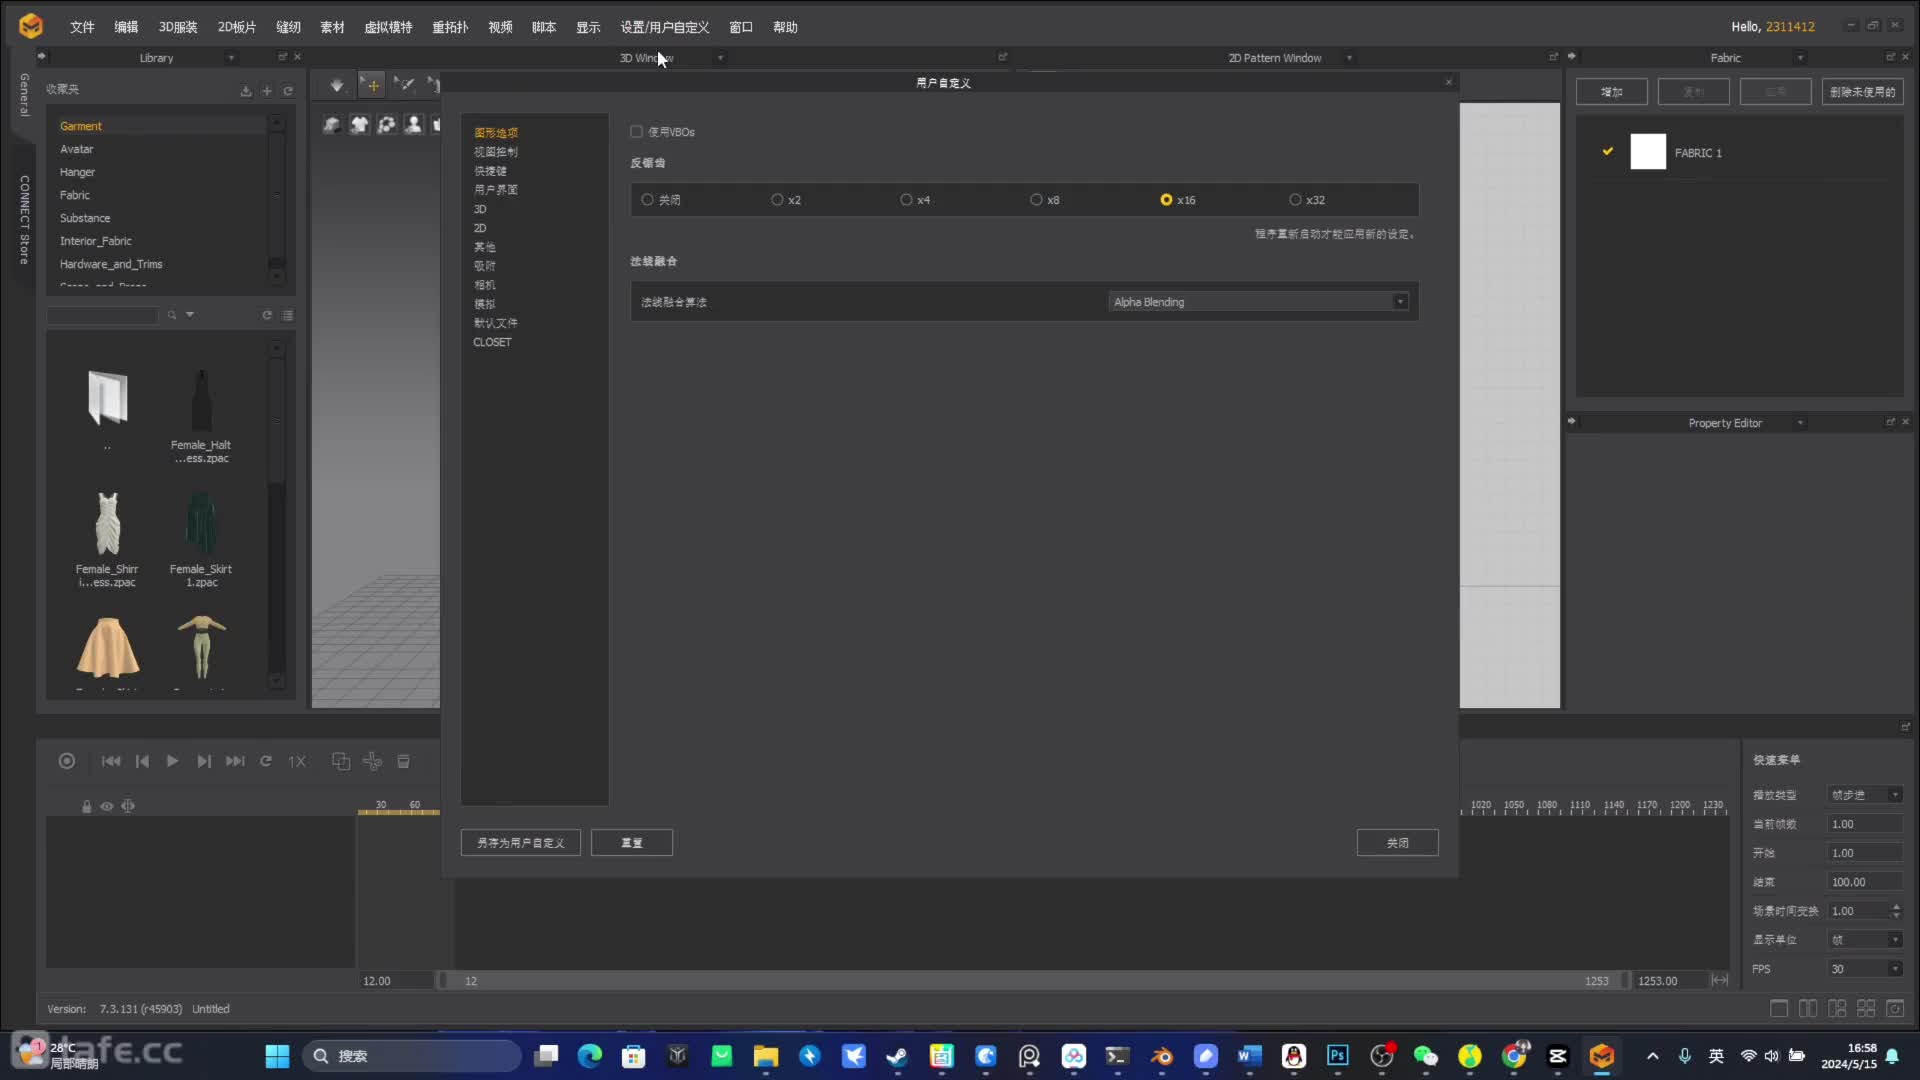Open the 文件 menu

(x=82, y=27)
